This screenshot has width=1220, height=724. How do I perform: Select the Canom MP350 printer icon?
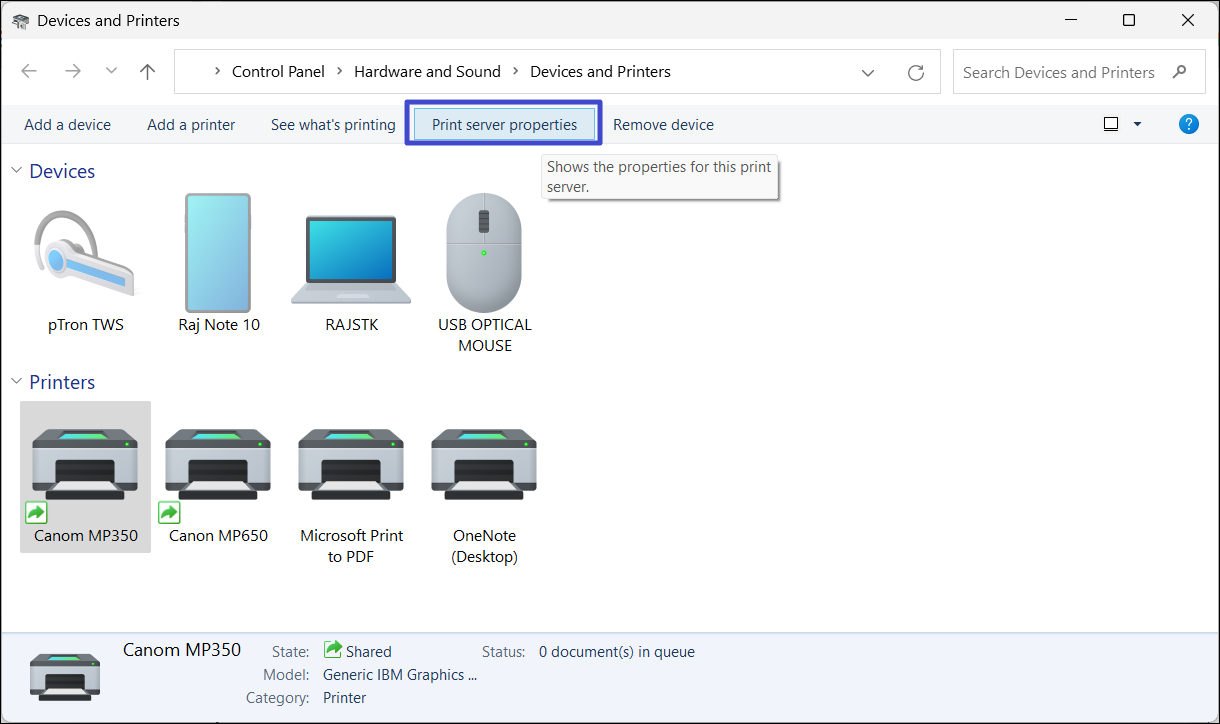(85, 465)
